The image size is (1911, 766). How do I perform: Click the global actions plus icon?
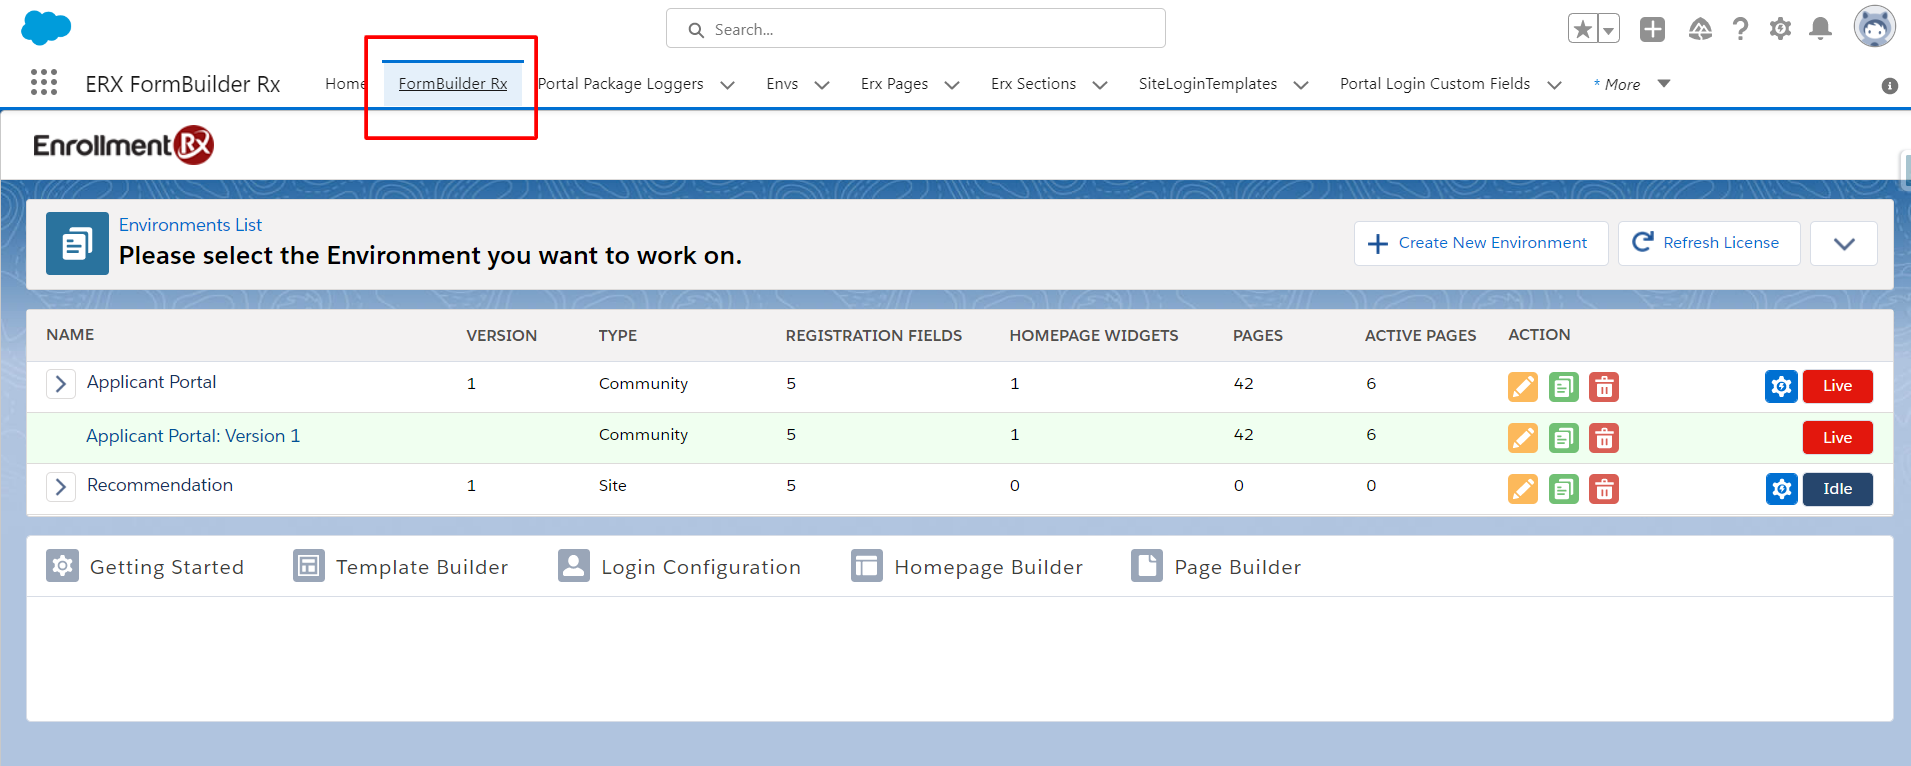click(1652, 29)
